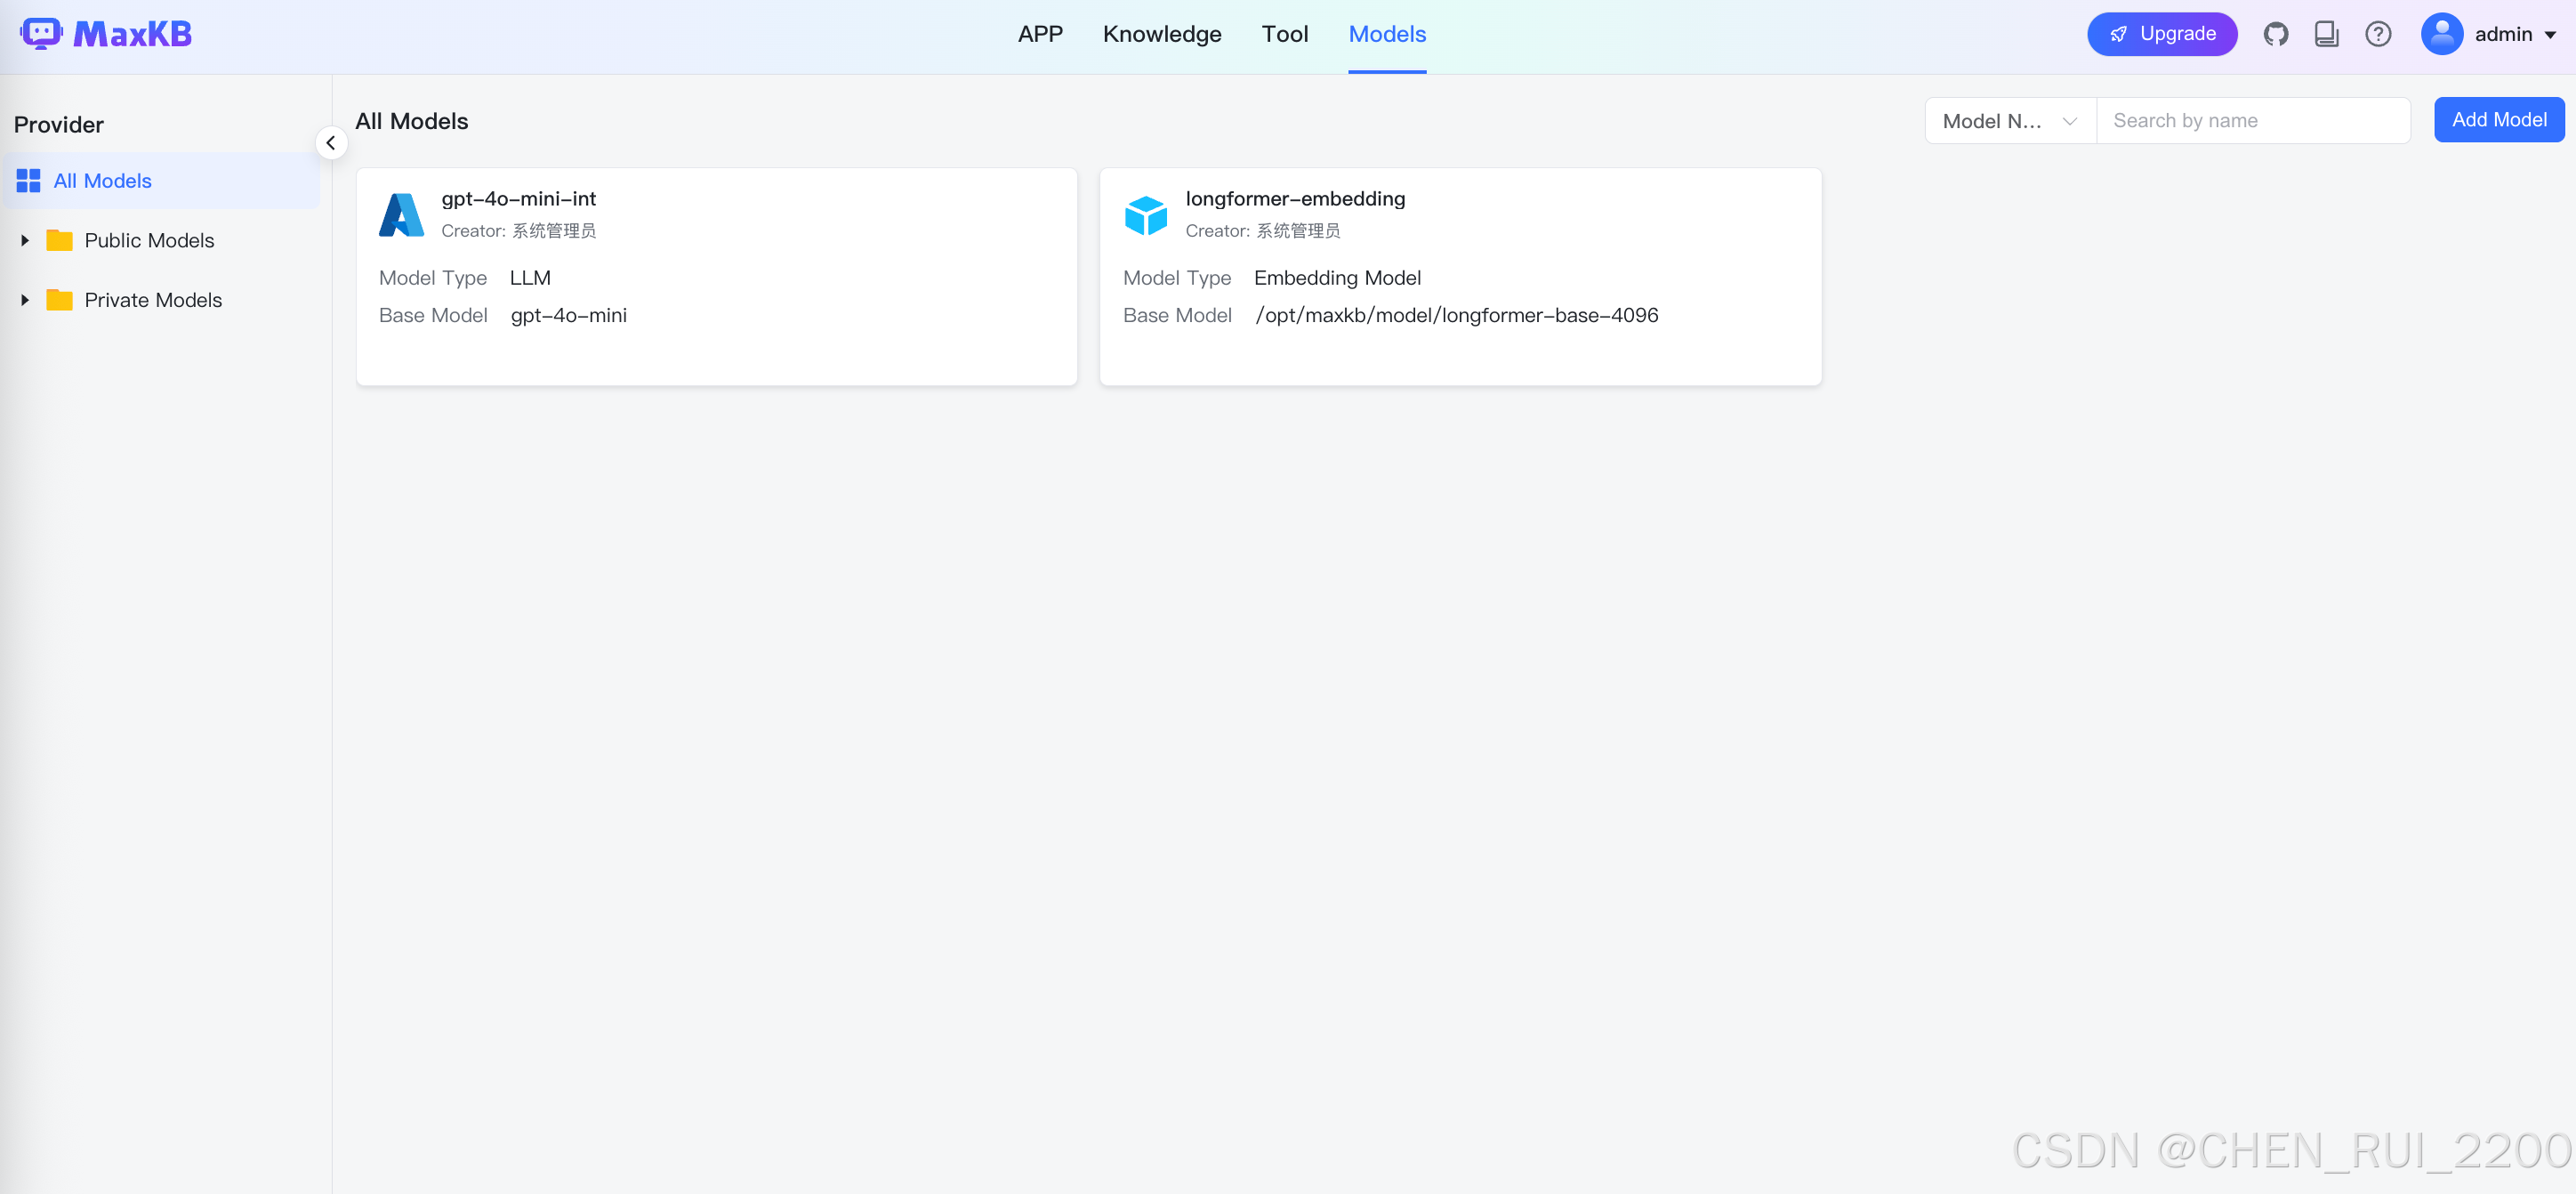Expand the Public Models tree node

click(25, 240)
